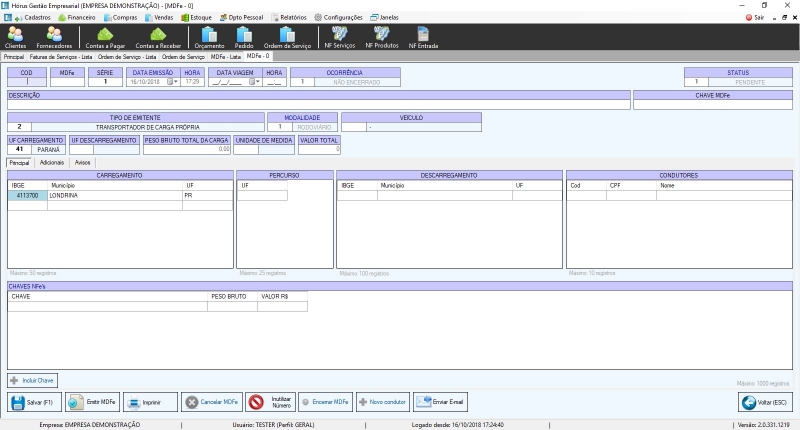Screen dimensions: 800x430
Task: Click Tipo de Emitente code field
Action: [x=19, y=127]
